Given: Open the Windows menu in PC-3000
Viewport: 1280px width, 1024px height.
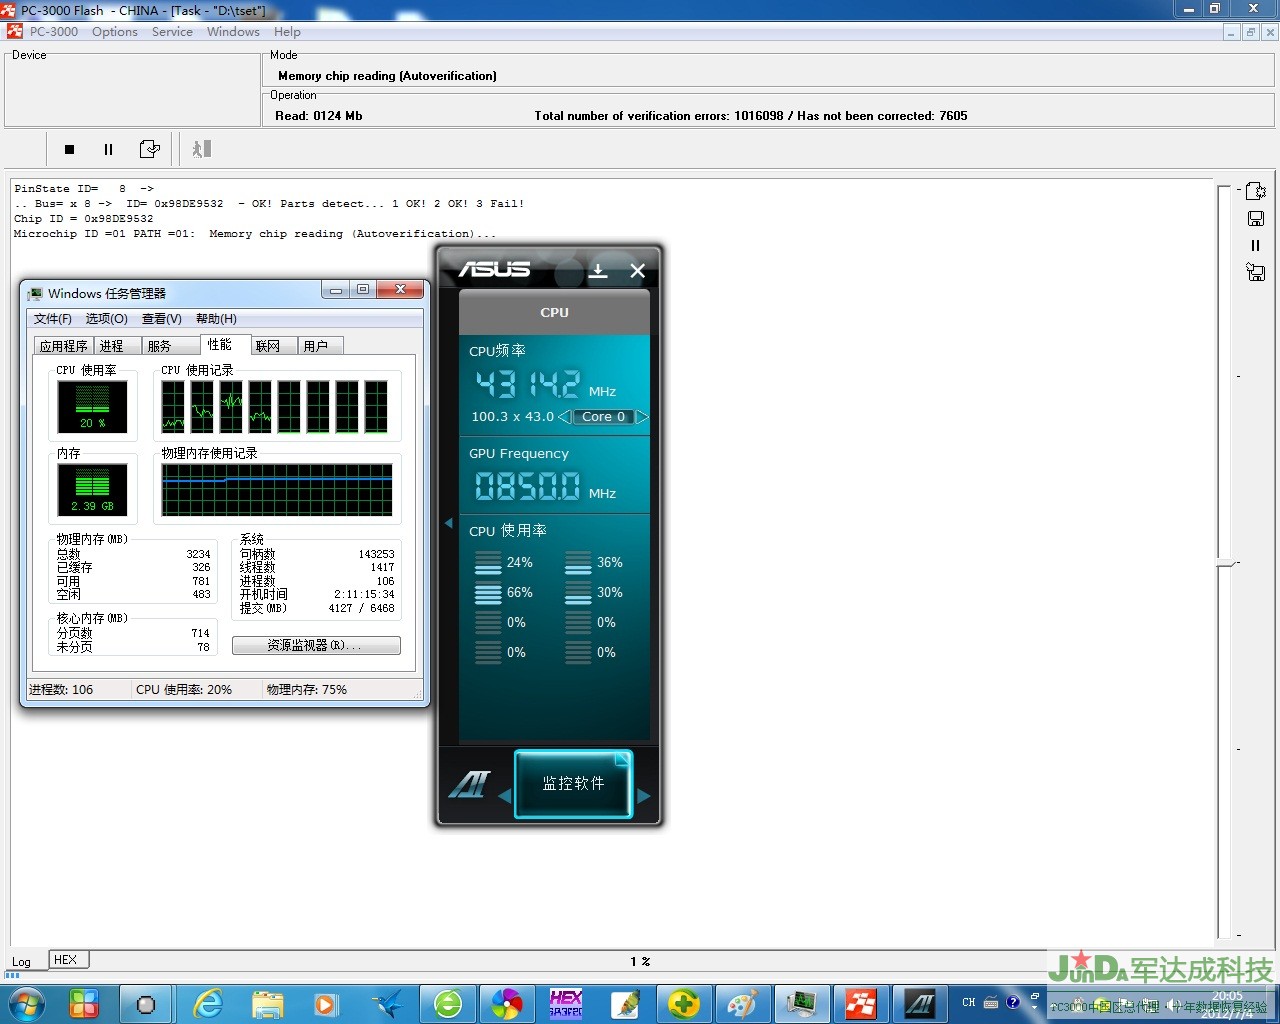Looking at the screenshot, I should (233, 32).
